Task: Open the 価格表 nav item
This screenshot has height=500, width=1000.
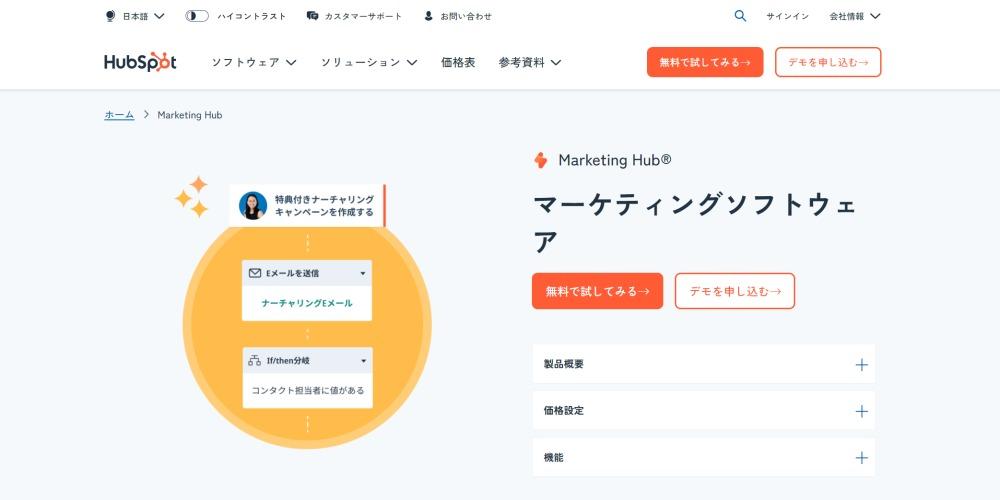Action: [x=458, y=62]
